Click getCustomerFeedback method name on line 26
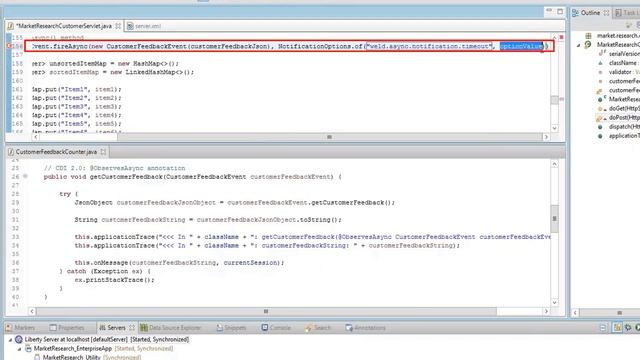640x360 pixels. coord(126,177)
